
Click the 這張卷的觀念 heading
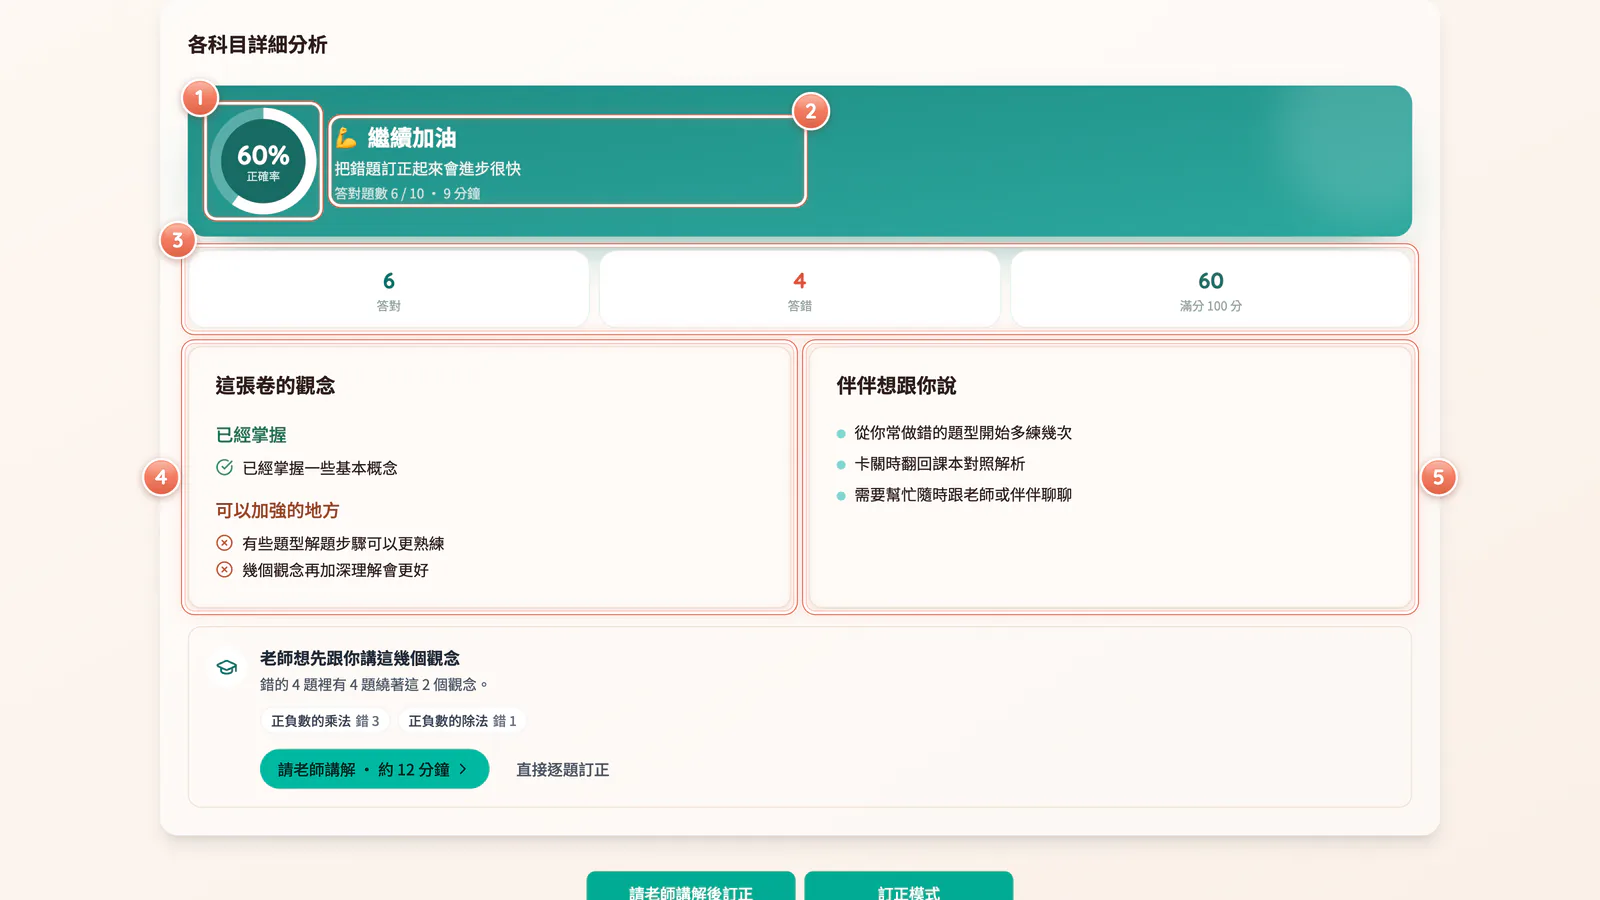tap(275, 386)
